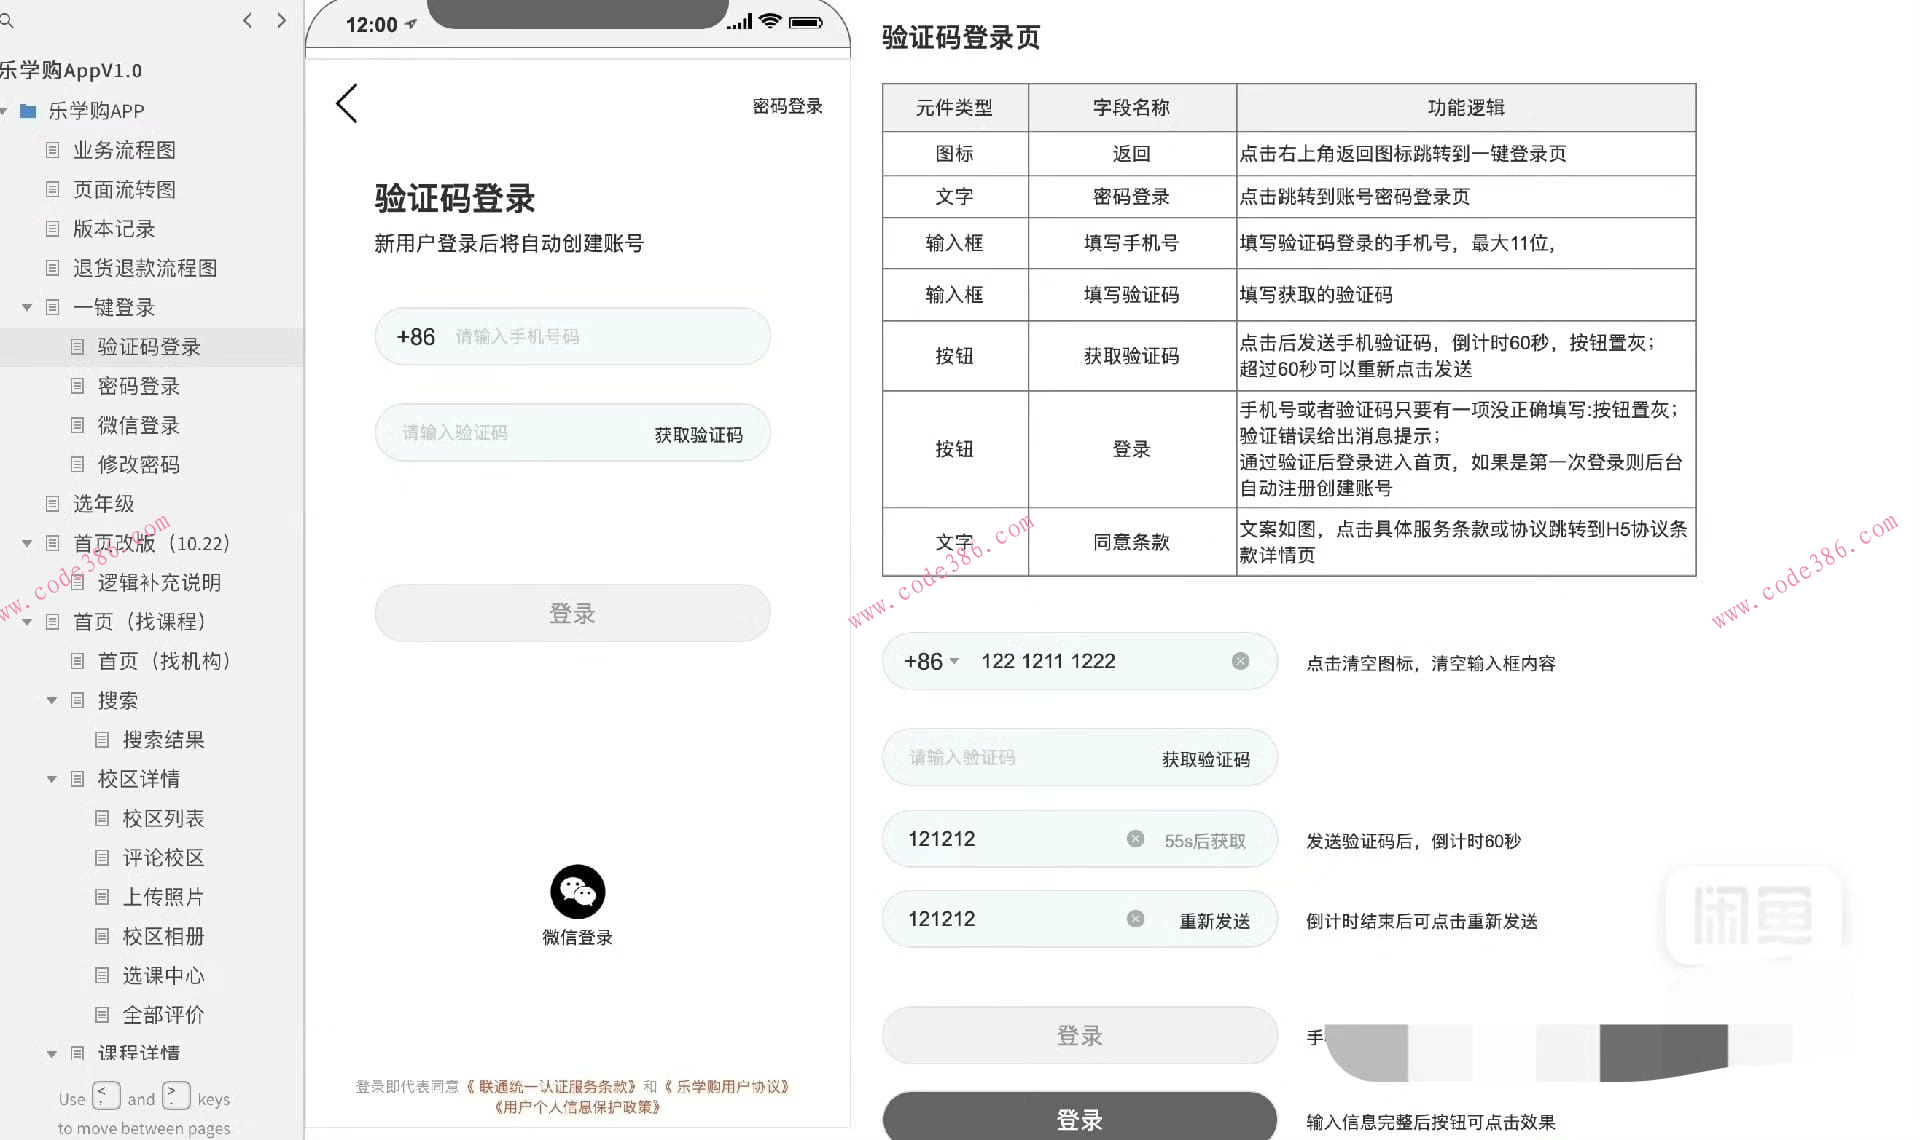The width and height of the screenshot is (1920, 1140).
Task: Select the WeChat login icon in the mockup
Action: [576, 891]
